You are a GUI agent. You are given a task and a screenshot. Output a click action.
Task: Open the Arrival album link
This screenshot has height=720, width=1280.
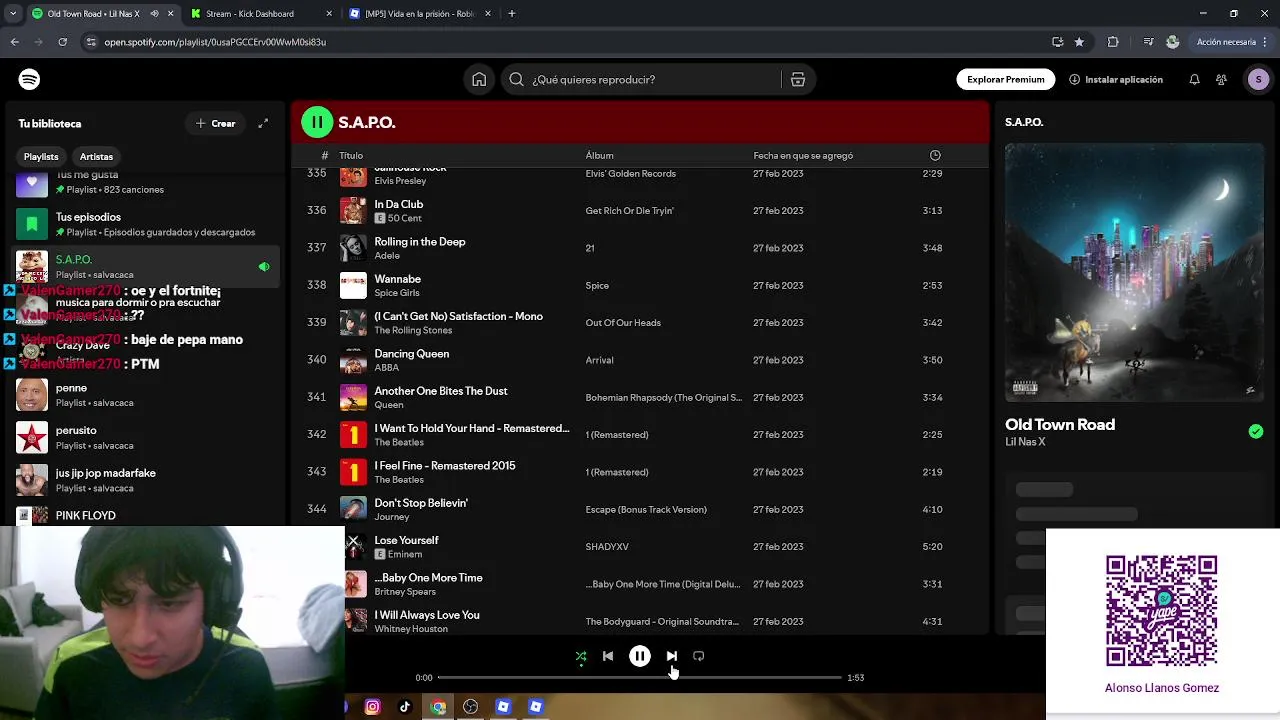coord(599,360)
